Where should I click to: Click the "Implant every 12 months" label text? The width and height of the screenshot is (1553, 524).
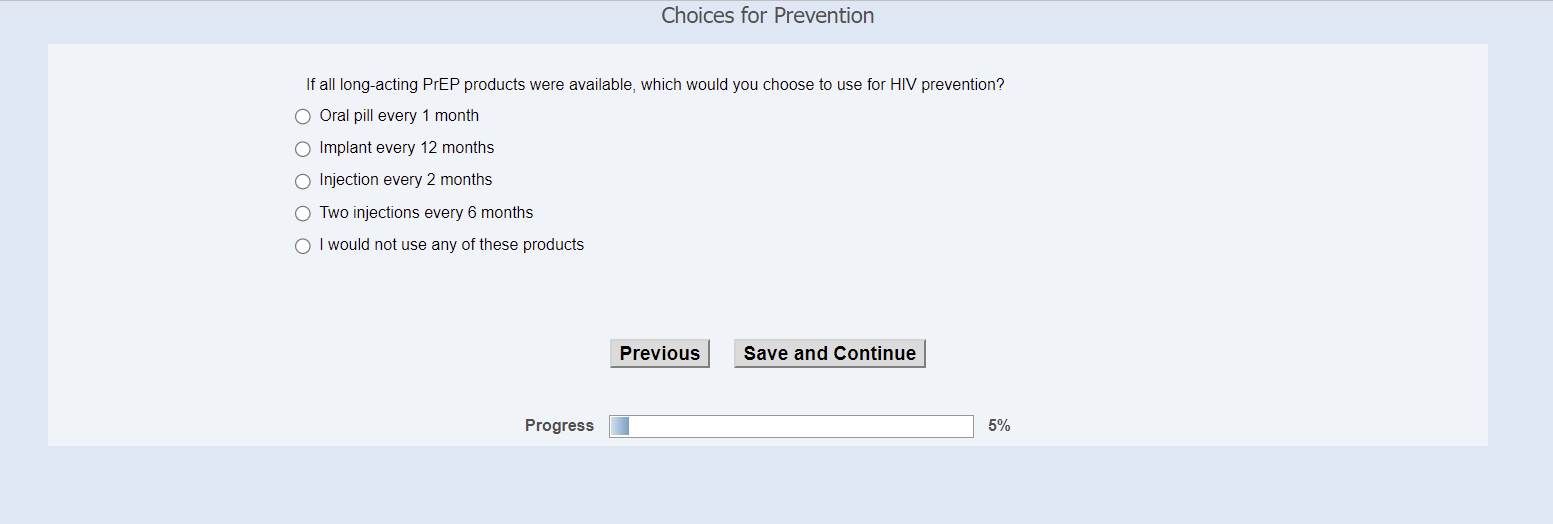[x=406, y=148]
